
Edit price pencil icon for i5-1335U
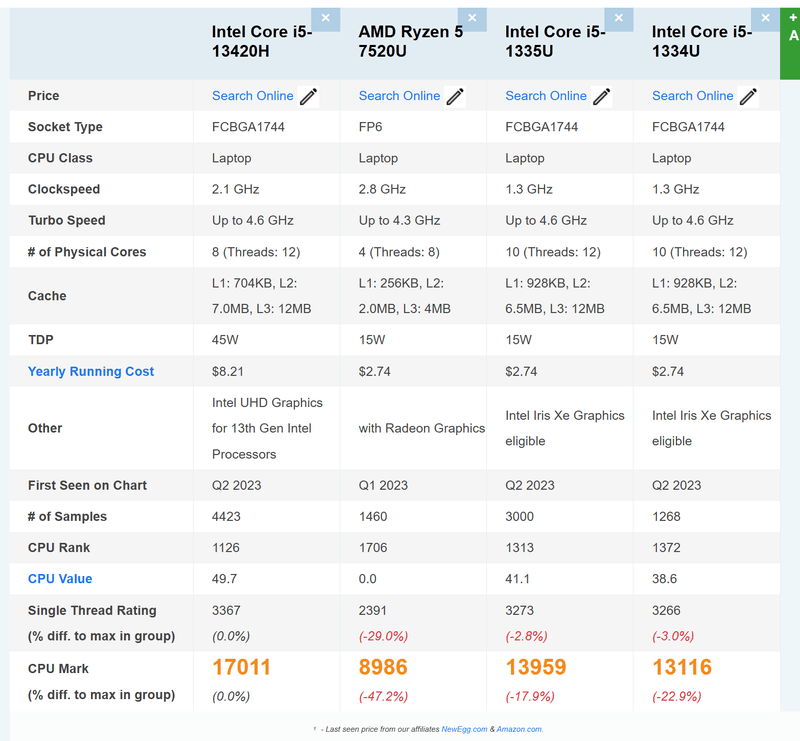pyautogui.click(x=602, y=96)
